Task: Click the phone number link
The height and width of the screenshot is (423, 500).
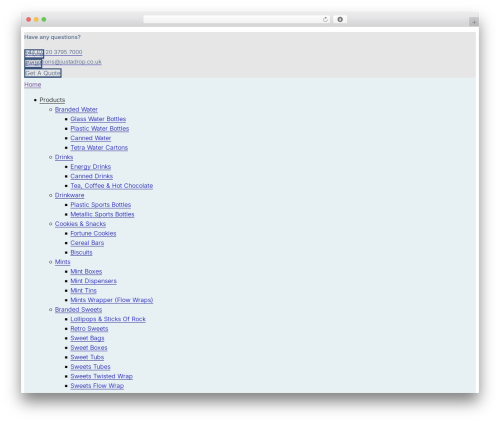Action: 64,52
